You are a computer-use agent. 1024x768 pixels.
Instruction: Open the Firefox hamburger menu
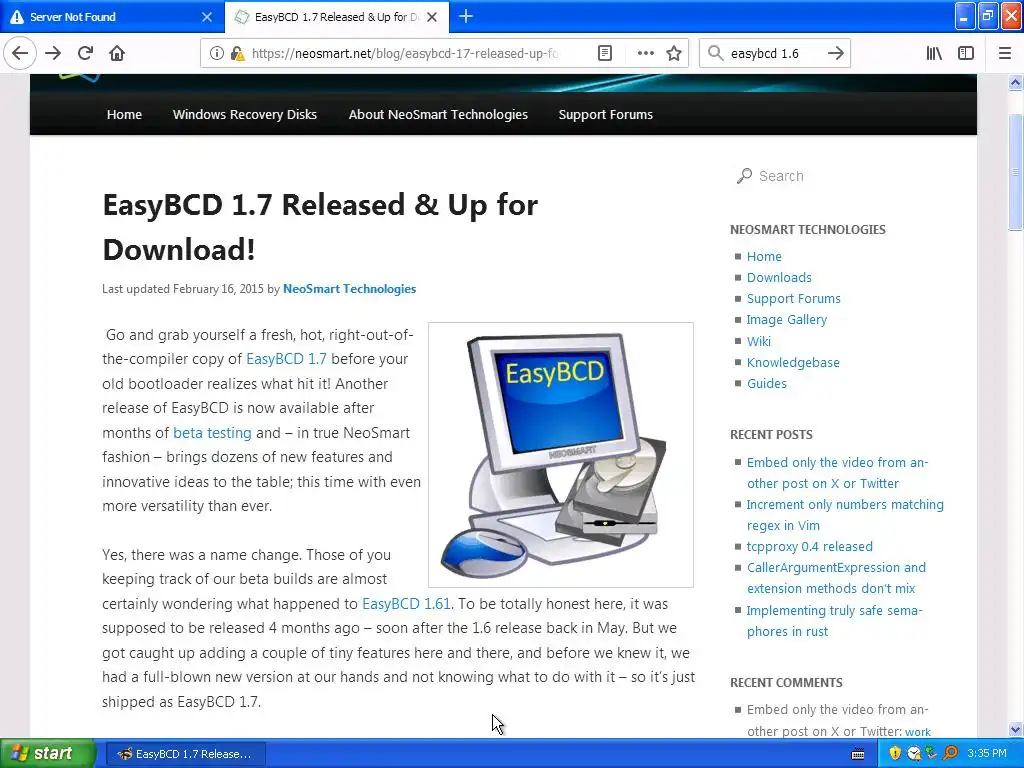coord(1005,54)
